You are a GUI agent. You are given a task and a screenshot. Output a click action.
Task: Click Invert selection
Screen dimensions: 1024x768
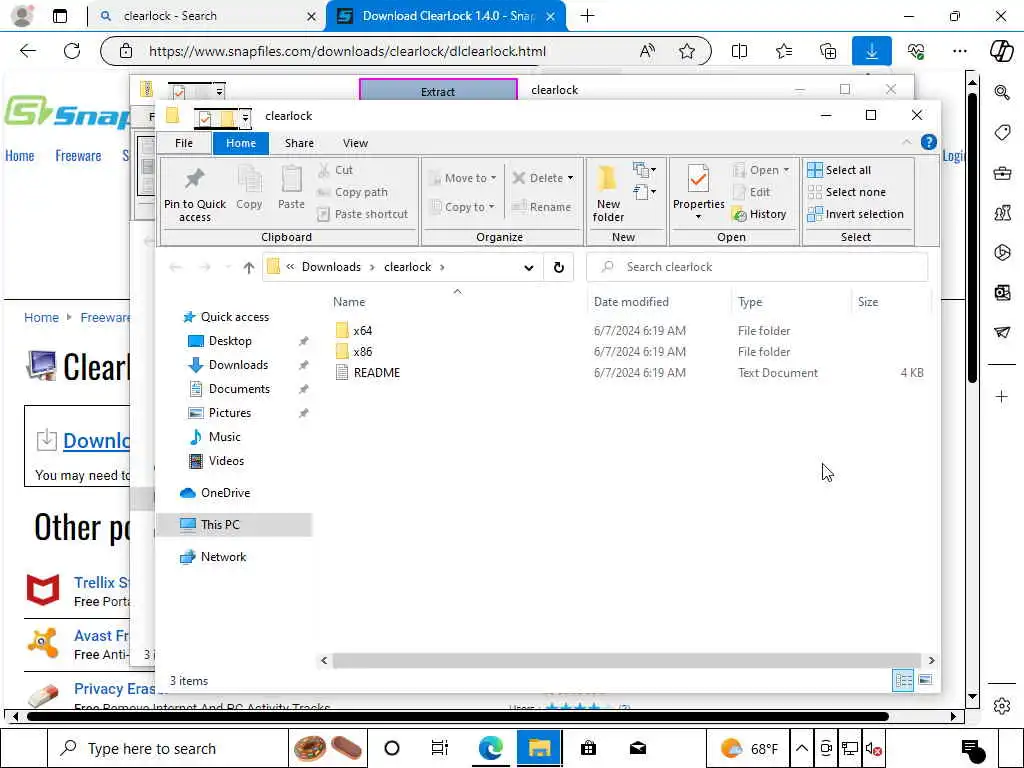pyautogui.click(x=856, y=214)
